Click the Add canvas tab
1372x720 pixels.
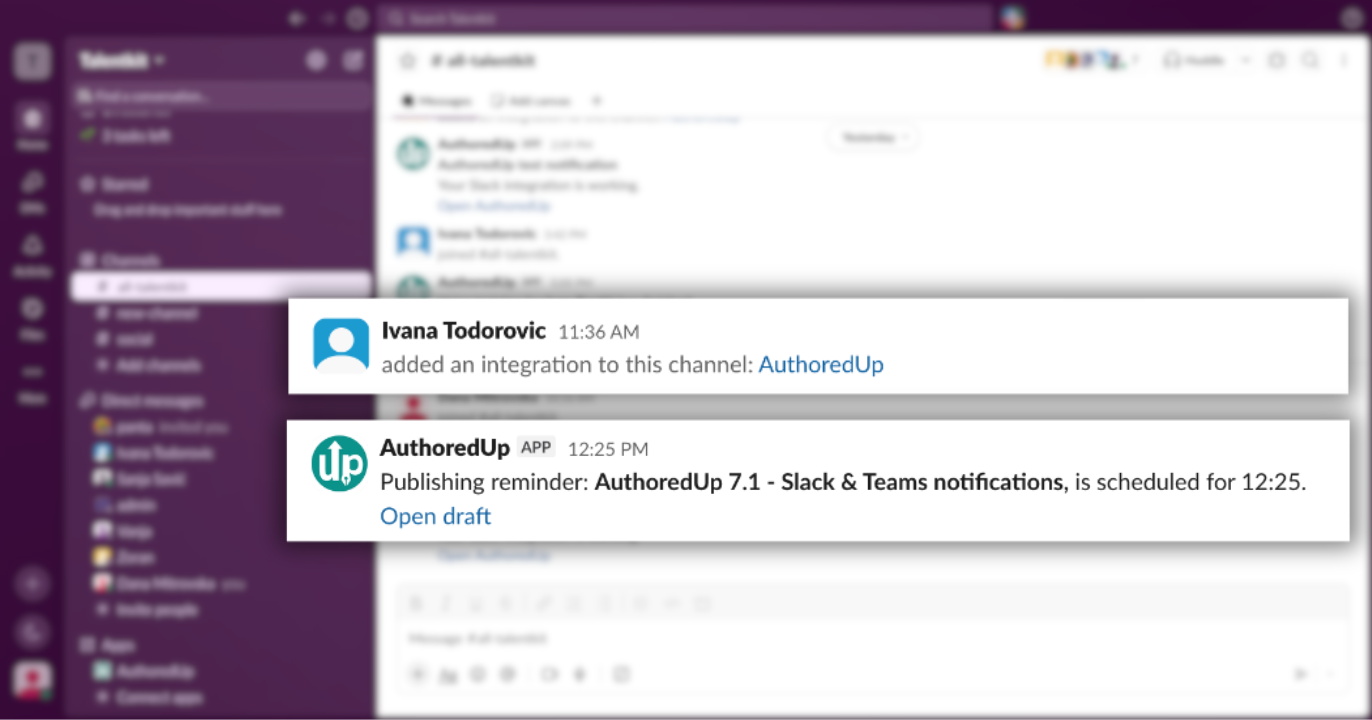coord(530,101)
